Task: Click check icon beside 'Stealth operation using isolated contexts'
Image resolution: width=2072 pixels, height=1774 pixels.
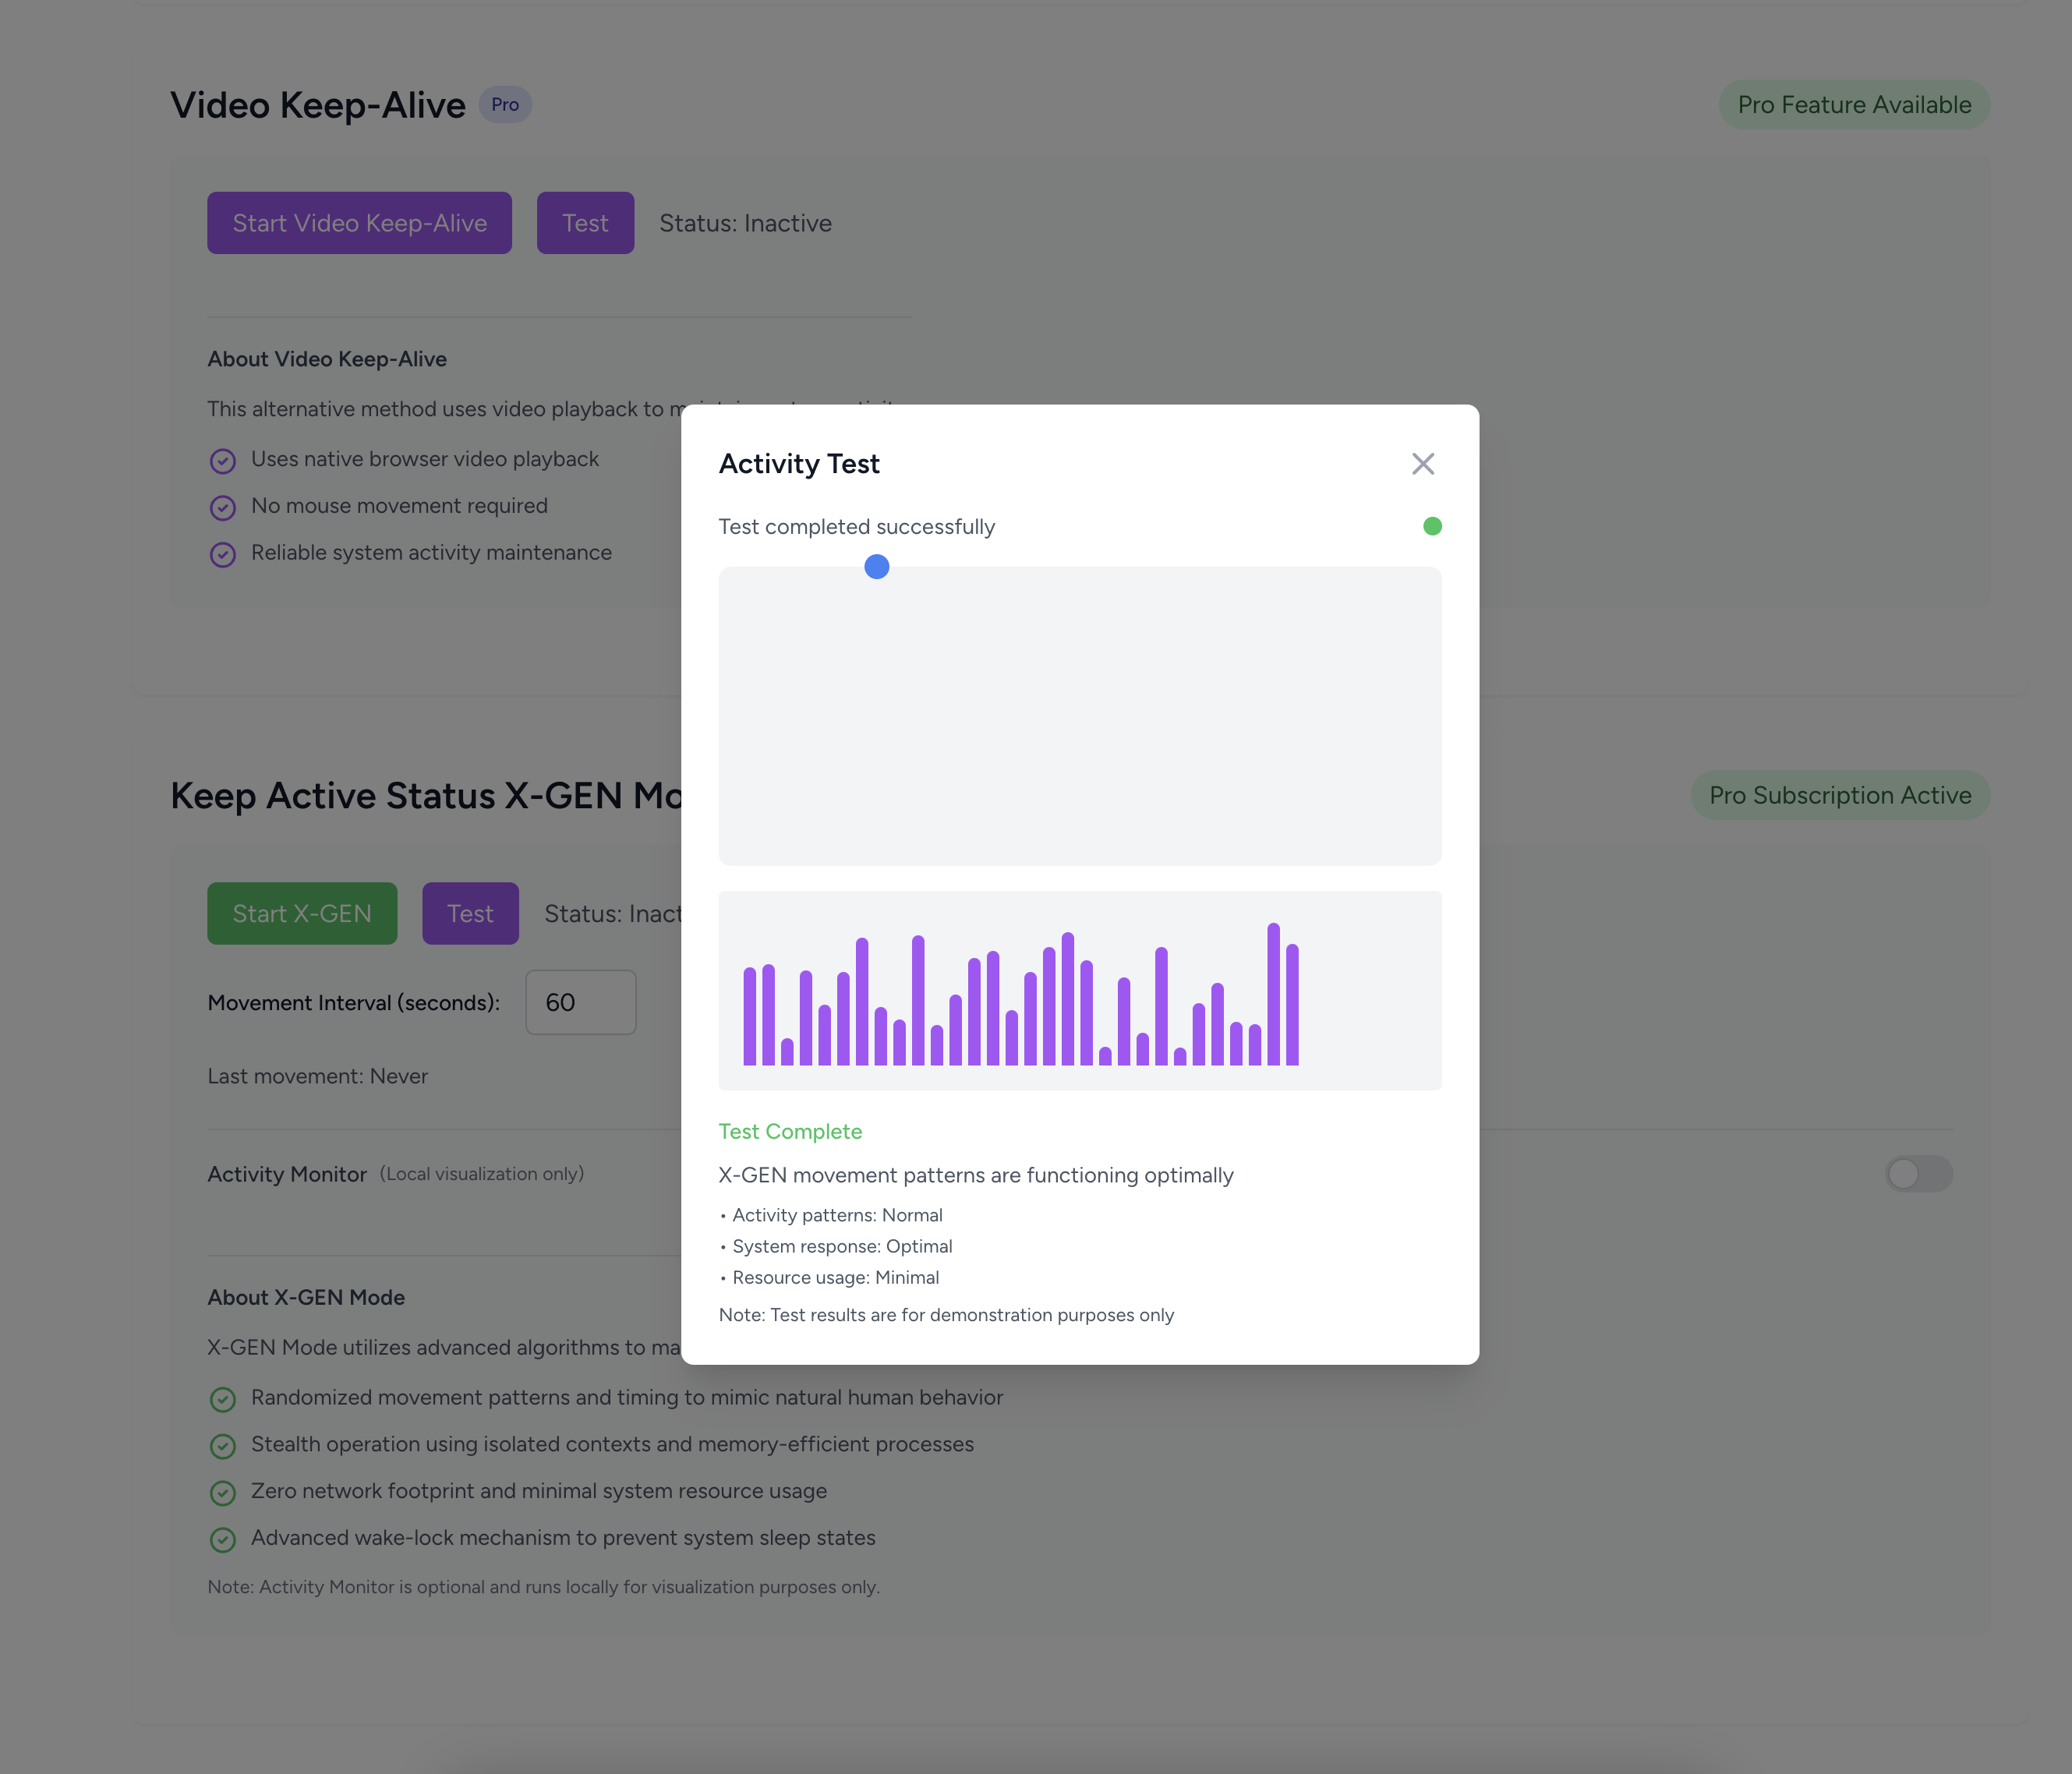Action: coord(223,1446)
